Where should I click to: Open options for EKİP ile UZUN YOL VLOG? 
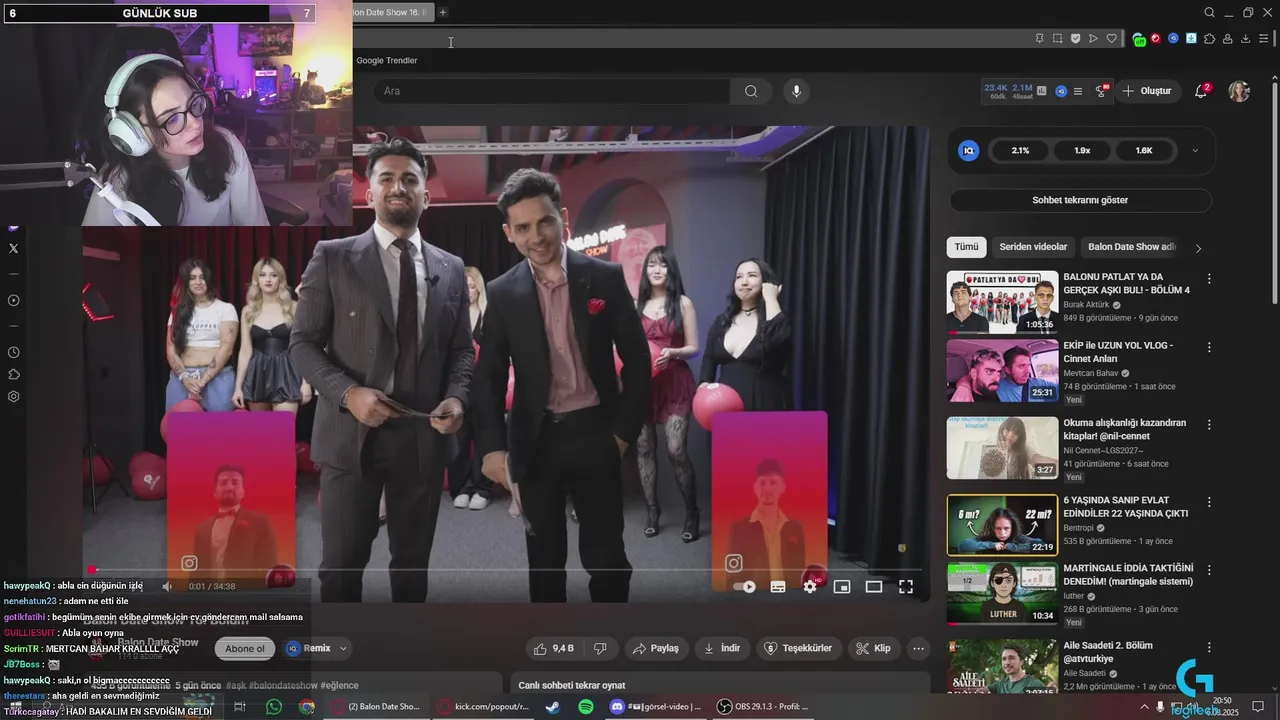pyautogui.click(x=1209, y=347)
